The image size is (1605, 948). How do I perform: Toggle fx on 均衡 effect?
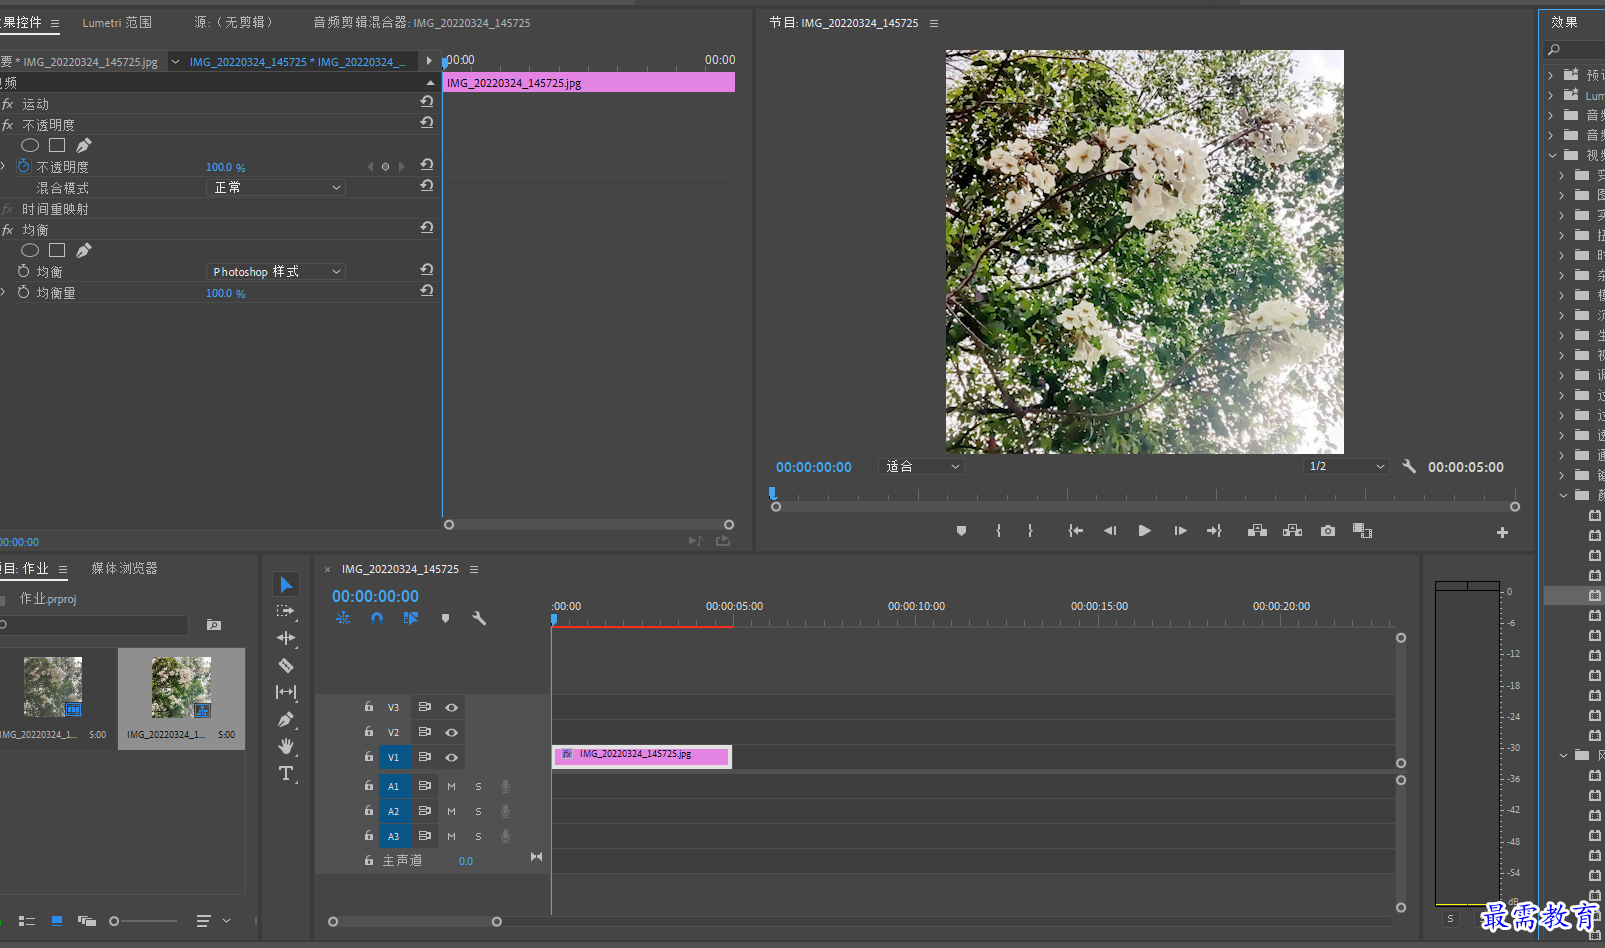tap(8, 230)
